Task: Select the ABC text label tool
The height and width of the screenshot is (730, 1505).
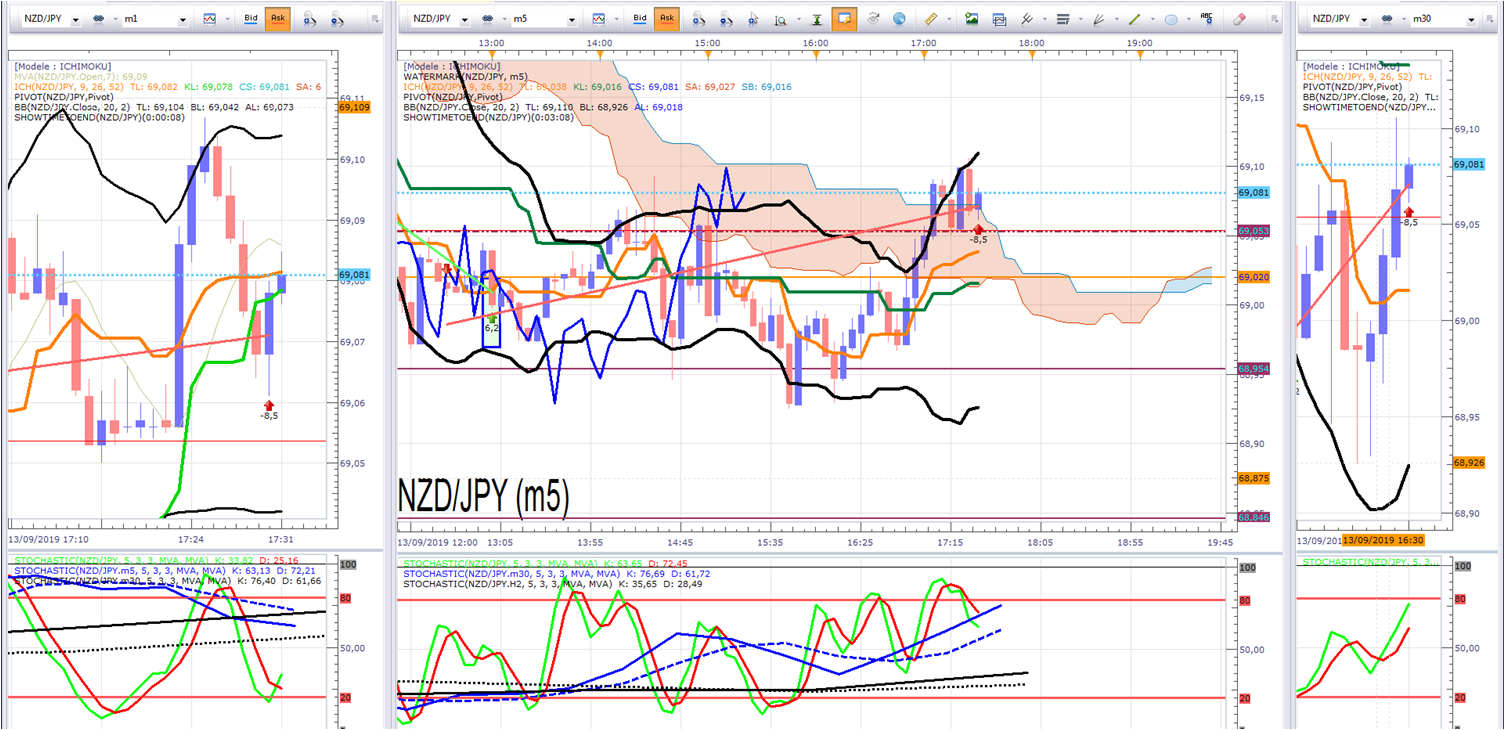Action: pyautogui.click(x=1207, y=19)
